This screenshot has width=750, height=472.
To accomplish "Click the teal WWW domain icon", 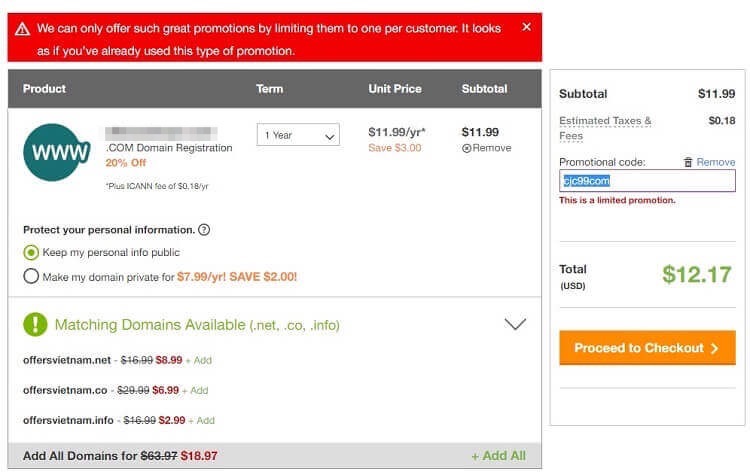I will click(56, 152).
